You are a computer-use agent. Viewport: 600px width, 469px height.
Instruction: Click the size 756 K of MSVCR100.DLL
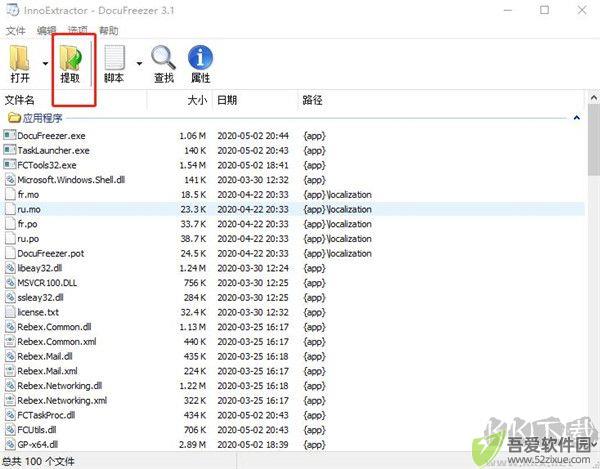pos(195,283)
